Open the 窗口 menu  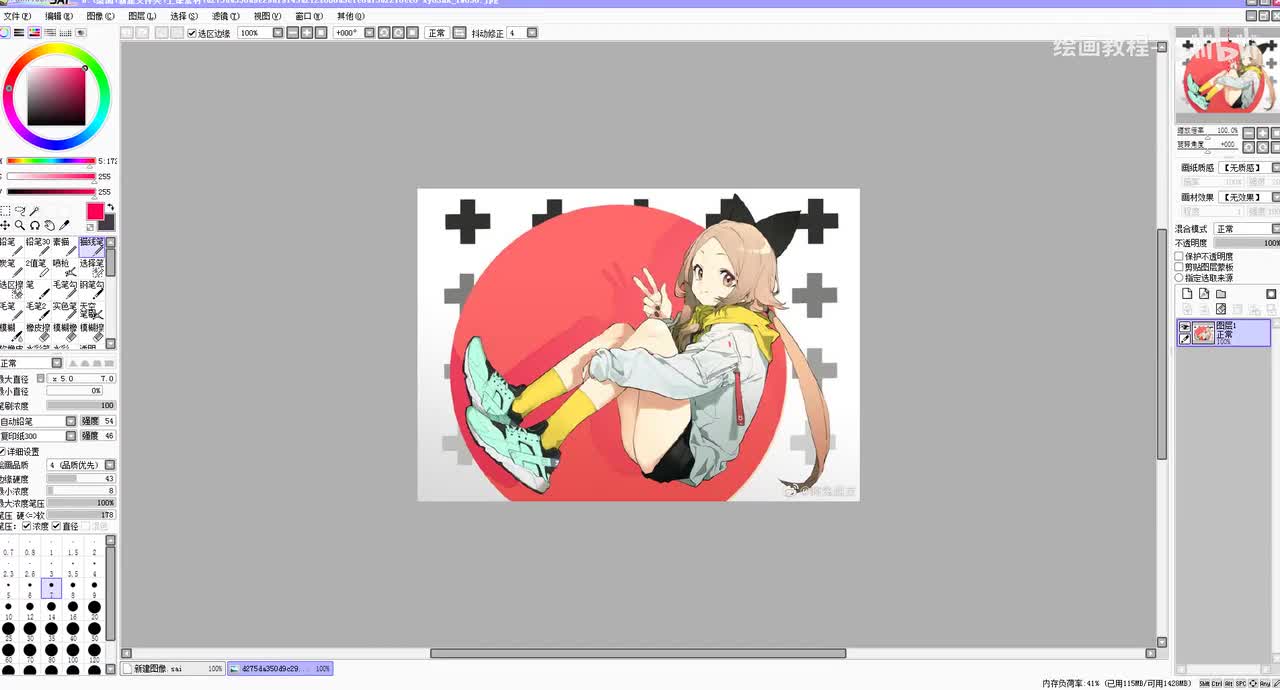point(309,17)
